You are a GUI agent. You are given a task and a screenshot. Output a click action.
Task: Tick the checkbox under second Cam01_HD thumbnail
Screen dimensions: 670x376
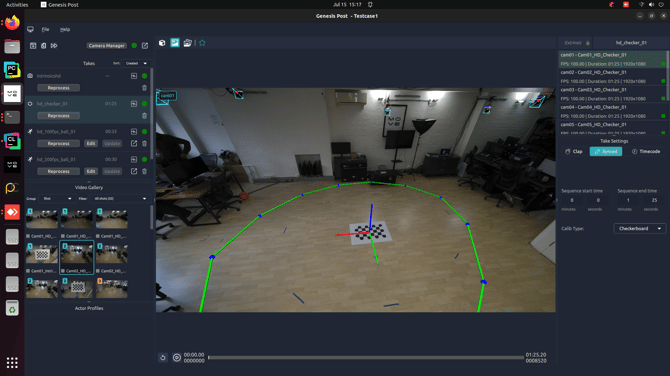tap(63, 236)
